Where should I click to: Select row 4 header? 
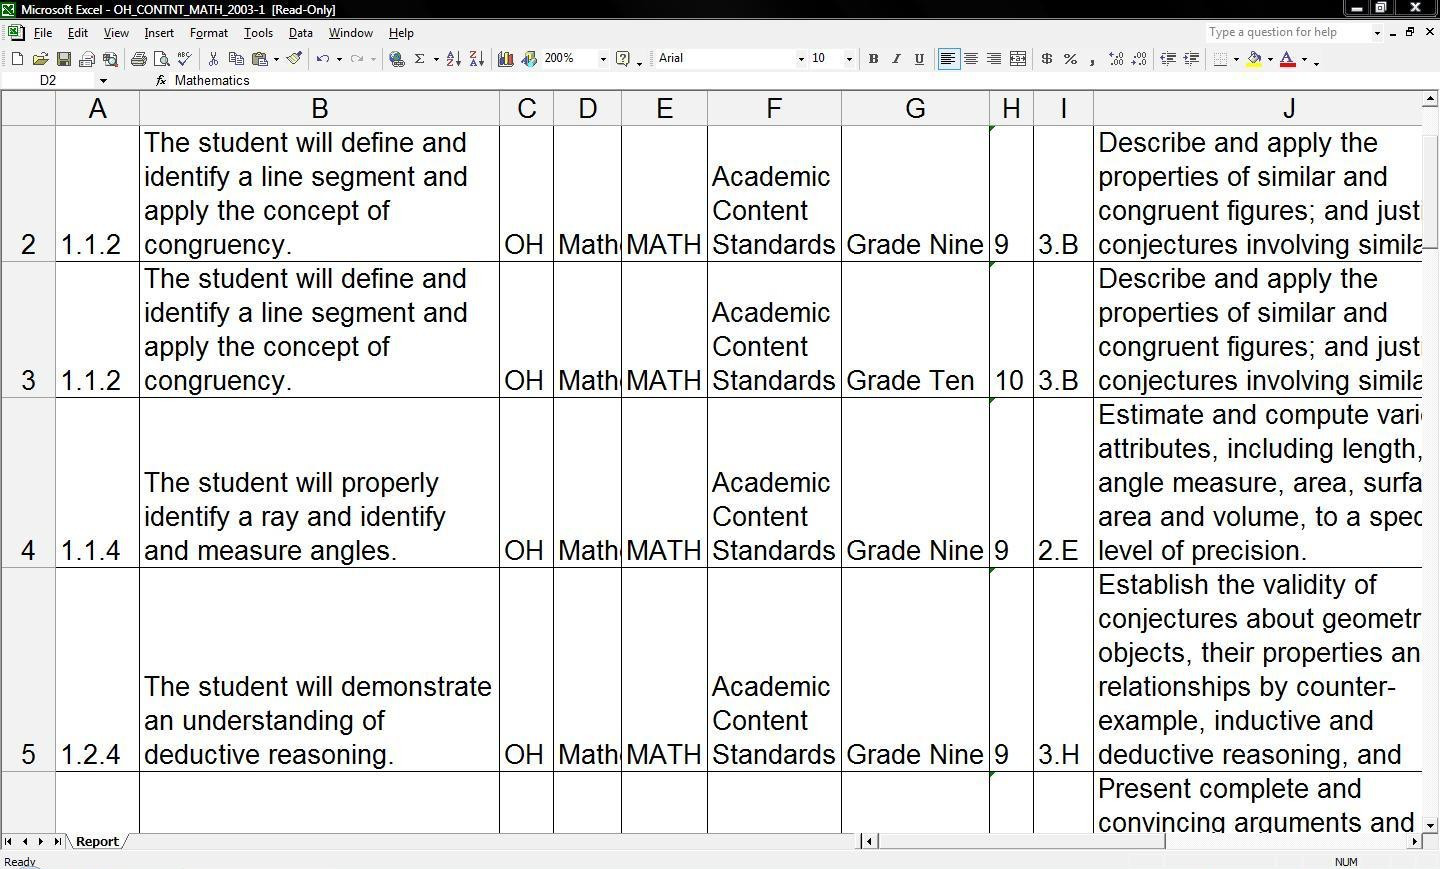pos(28,483)
